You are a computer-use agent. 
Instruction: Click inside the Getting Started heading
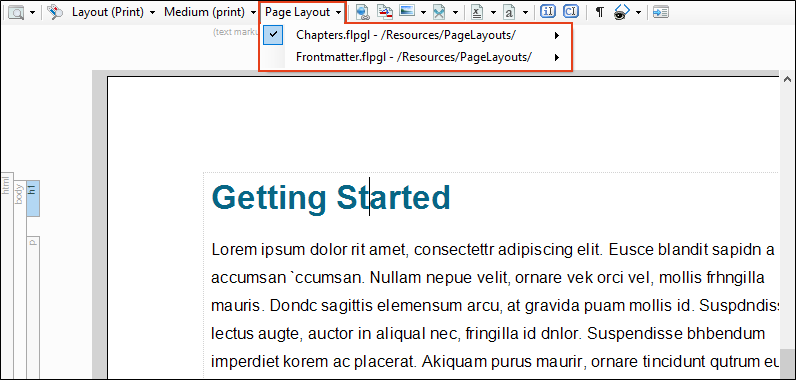331,197
